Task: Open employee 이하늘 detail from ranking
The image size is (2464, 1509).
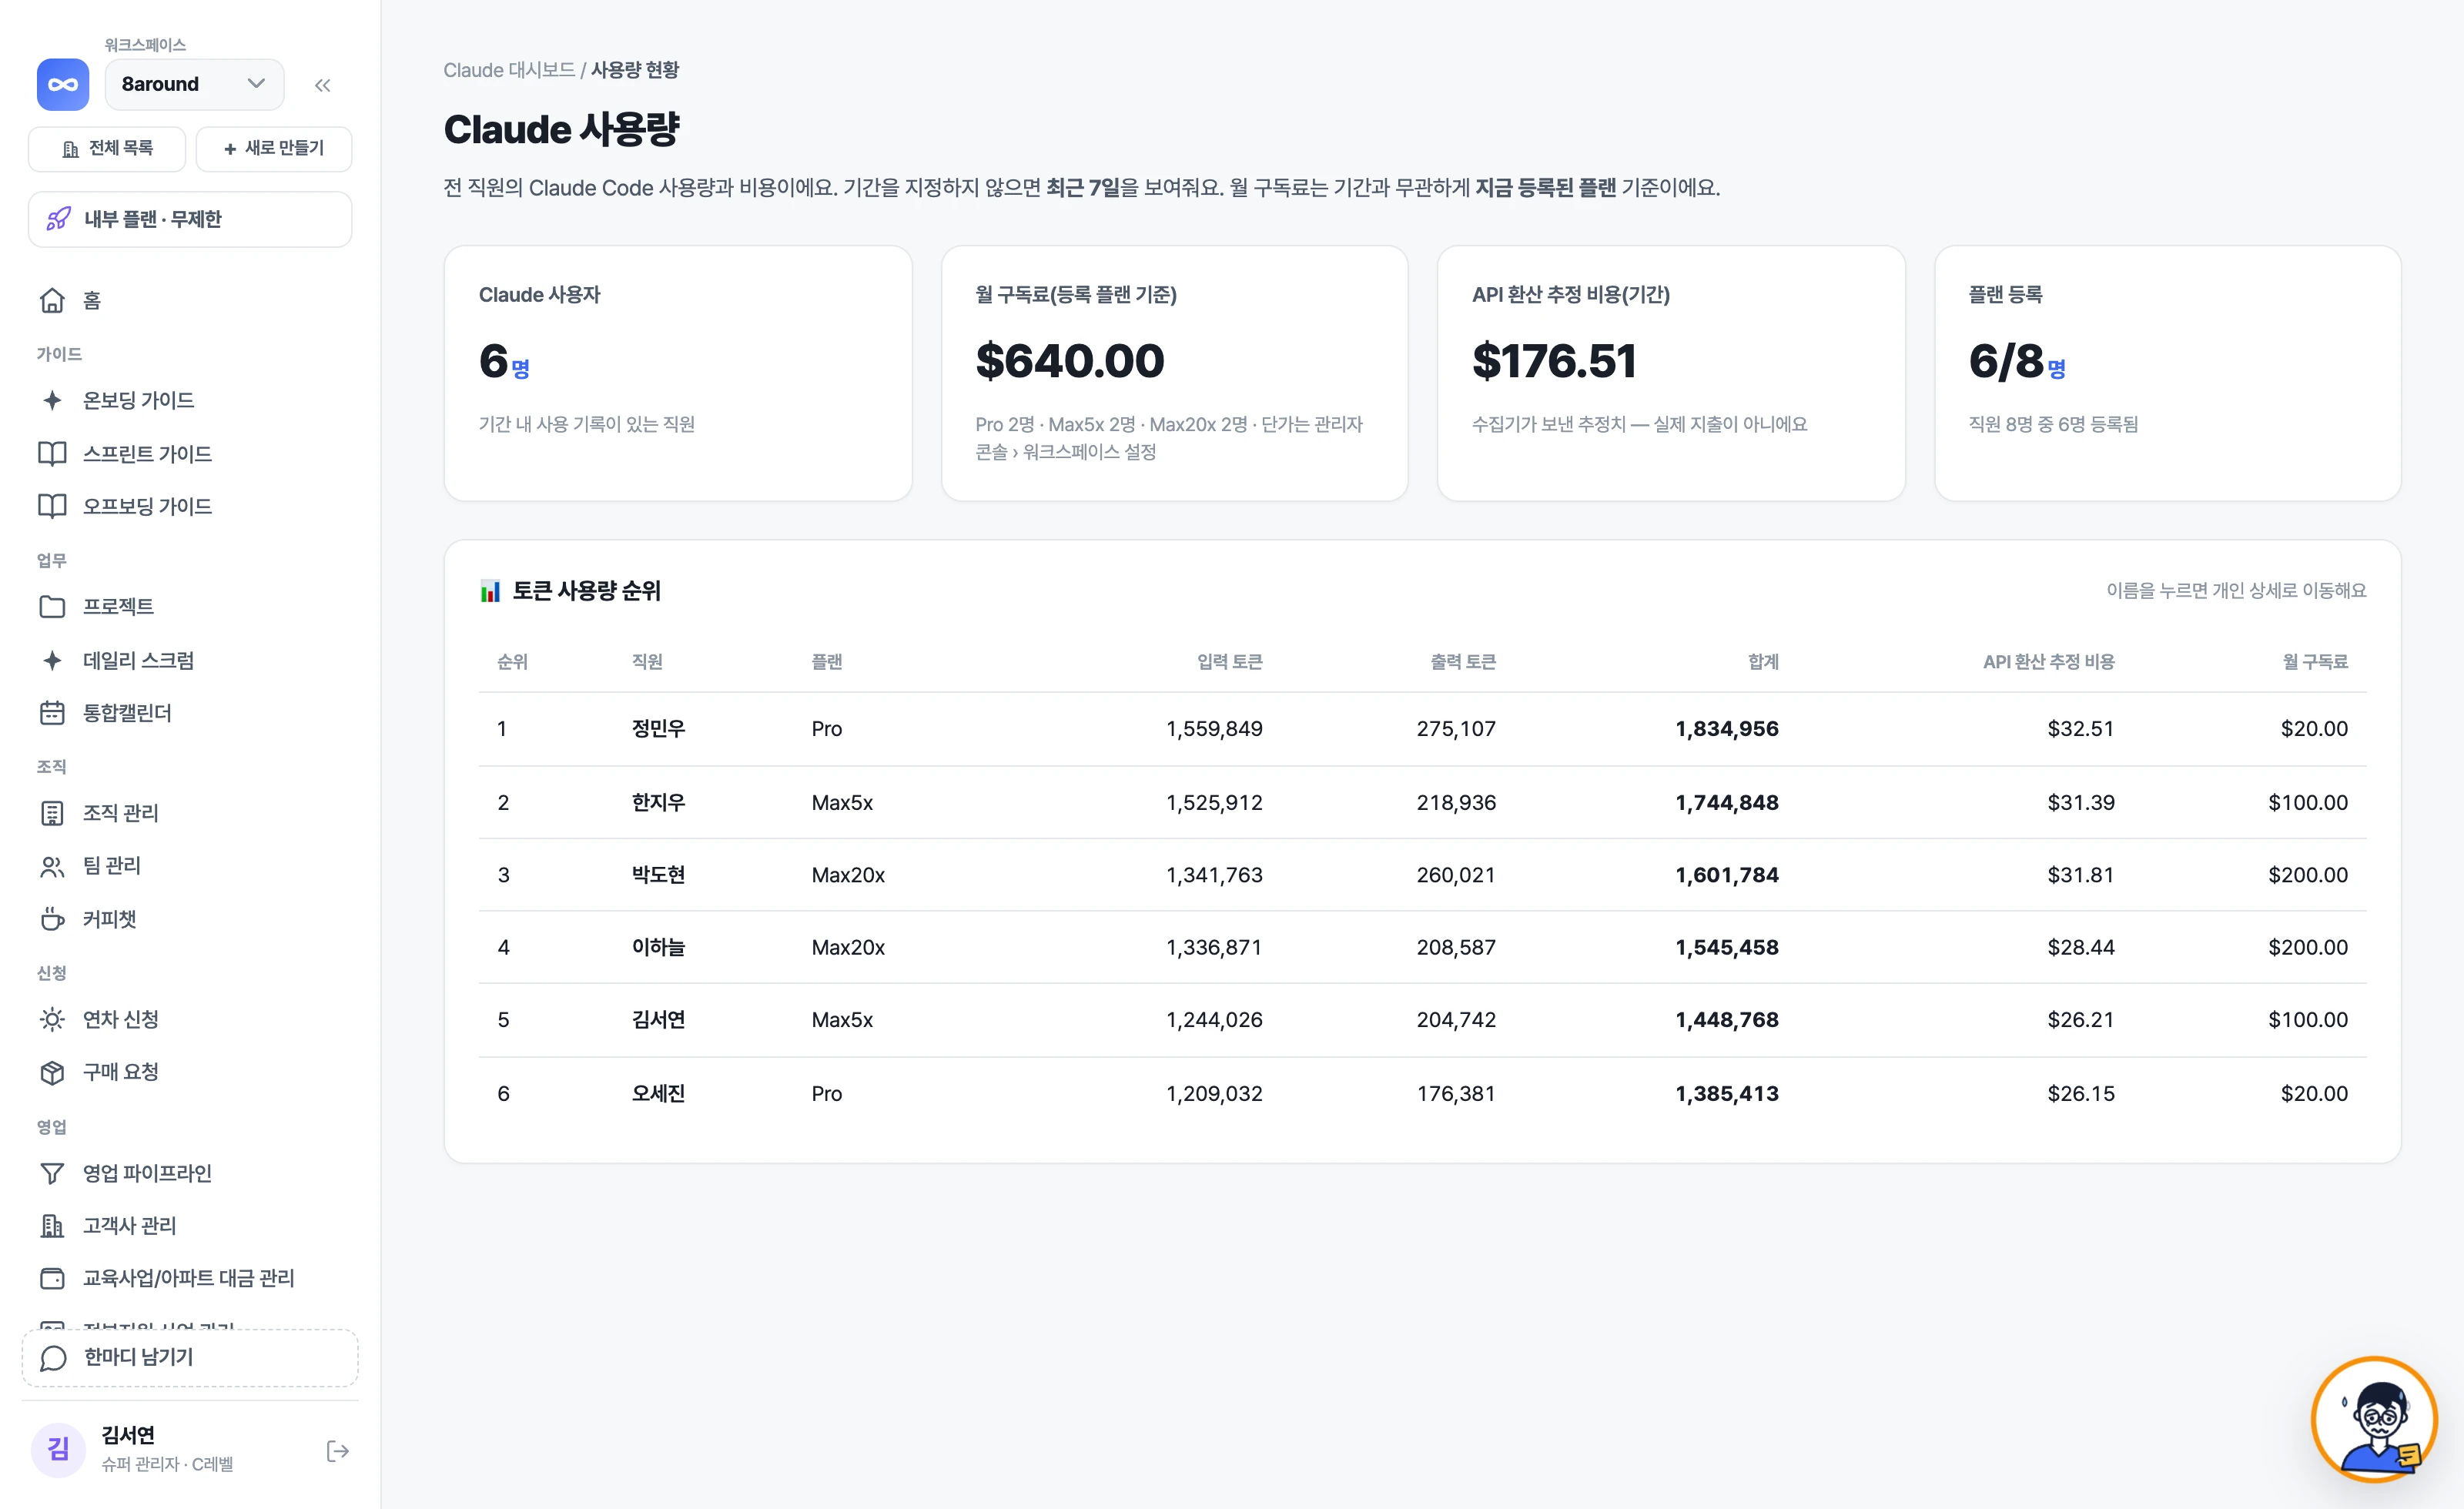Action: [658, 947]
